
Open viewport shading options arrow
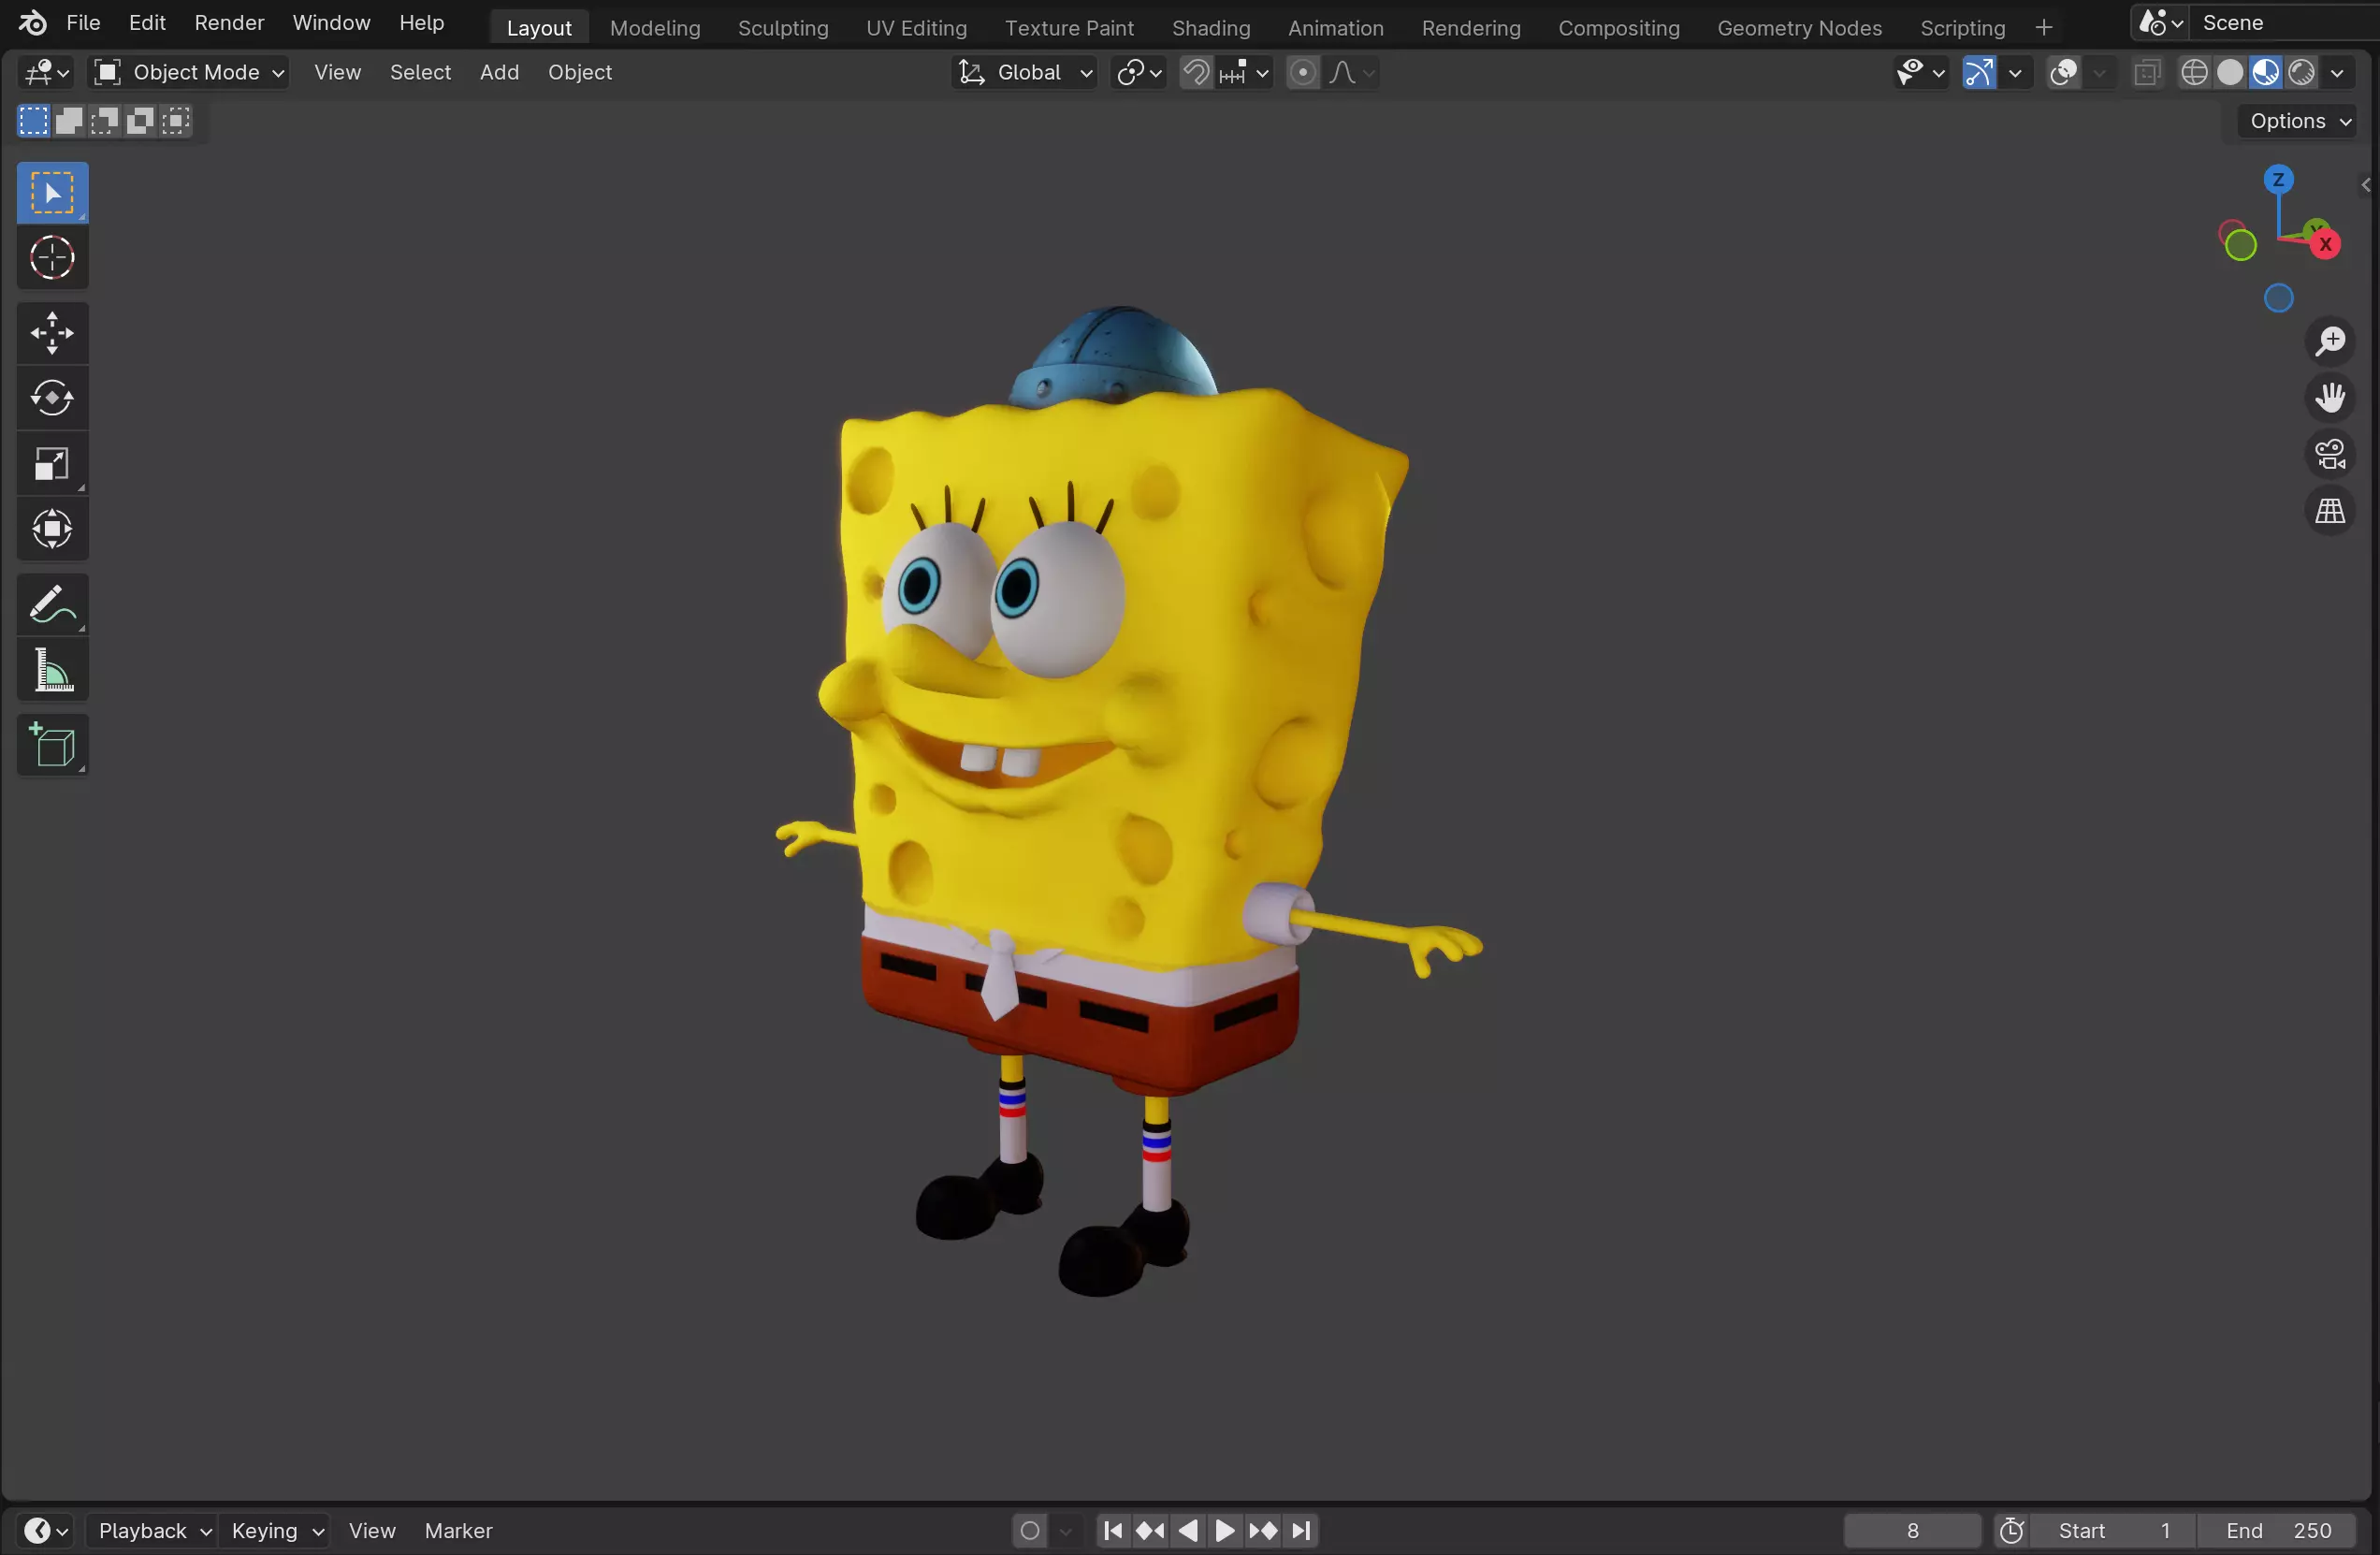point(2337,72)
